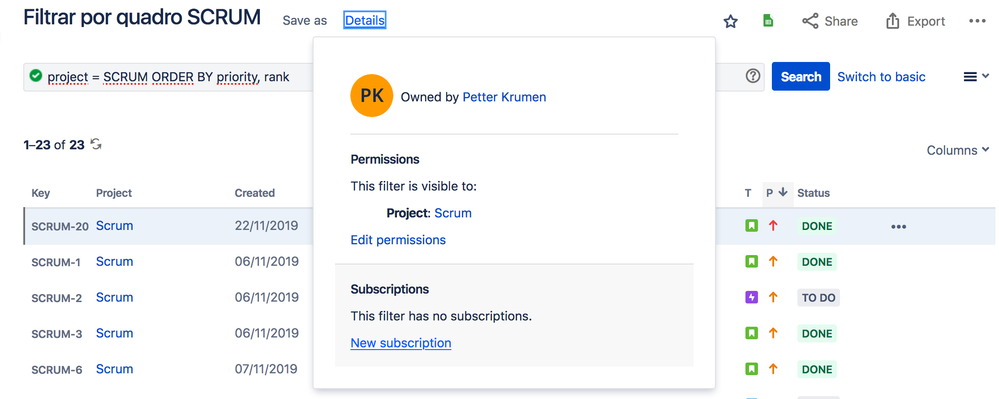Open Scrum project link in SCRUM-20 row
Viewport: 999px width, 399px height.
(x=115, y=226)
